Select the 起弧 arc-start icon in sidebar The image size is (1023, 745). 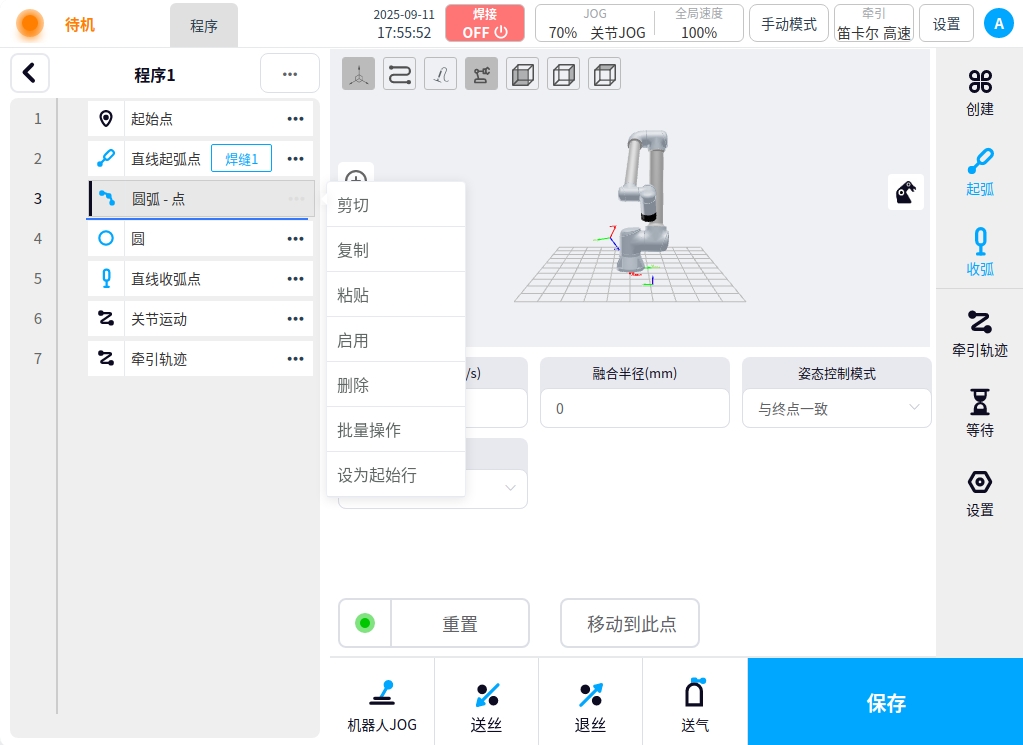979,171
